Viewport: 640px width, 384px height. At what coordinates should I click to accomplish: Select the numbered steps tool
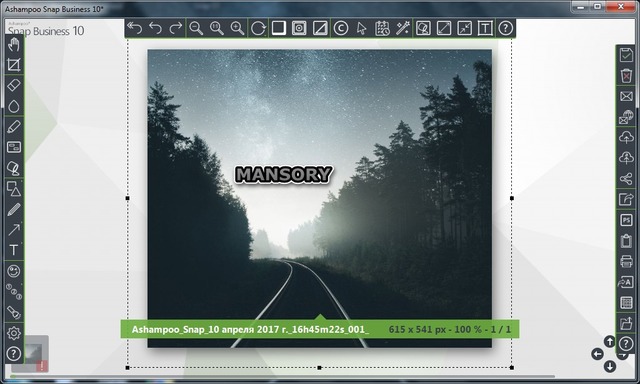tap(13, 292)
